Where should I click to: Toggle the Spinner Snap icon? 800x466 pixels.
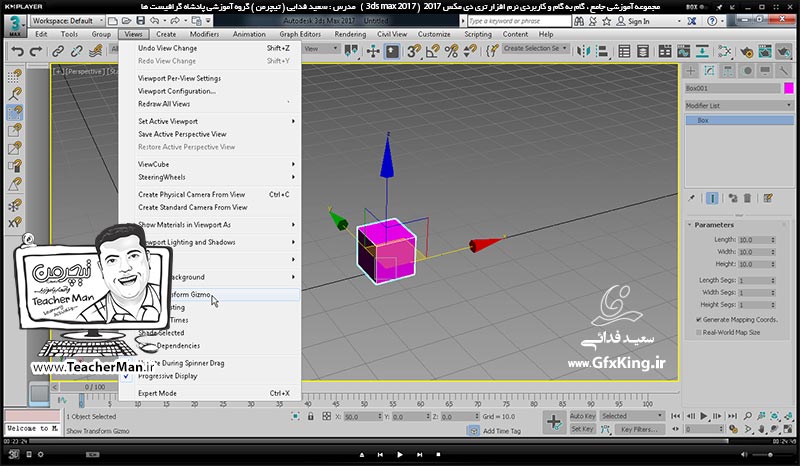(x=470, y=51)
